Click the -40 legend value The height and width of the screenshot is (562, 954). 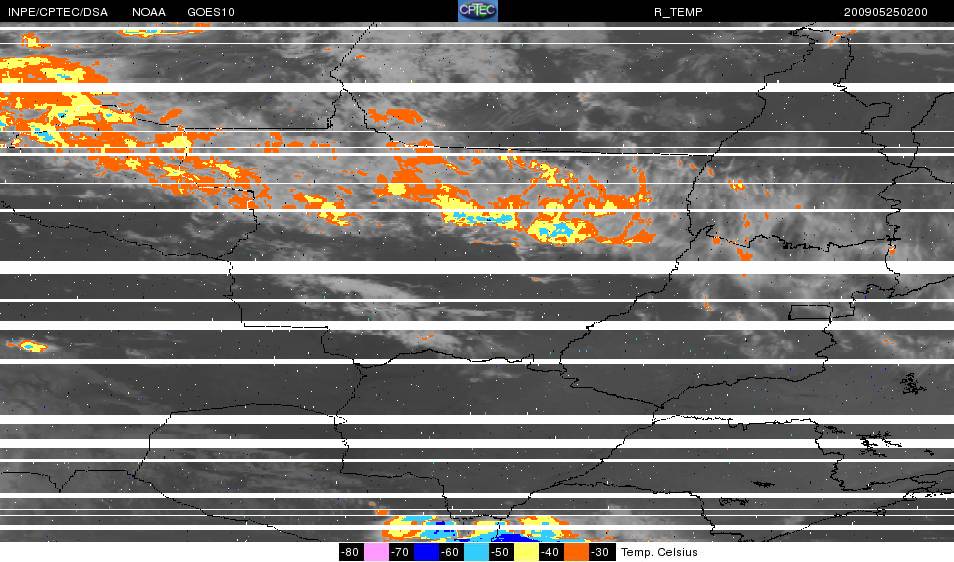click(x=551, y=552)
